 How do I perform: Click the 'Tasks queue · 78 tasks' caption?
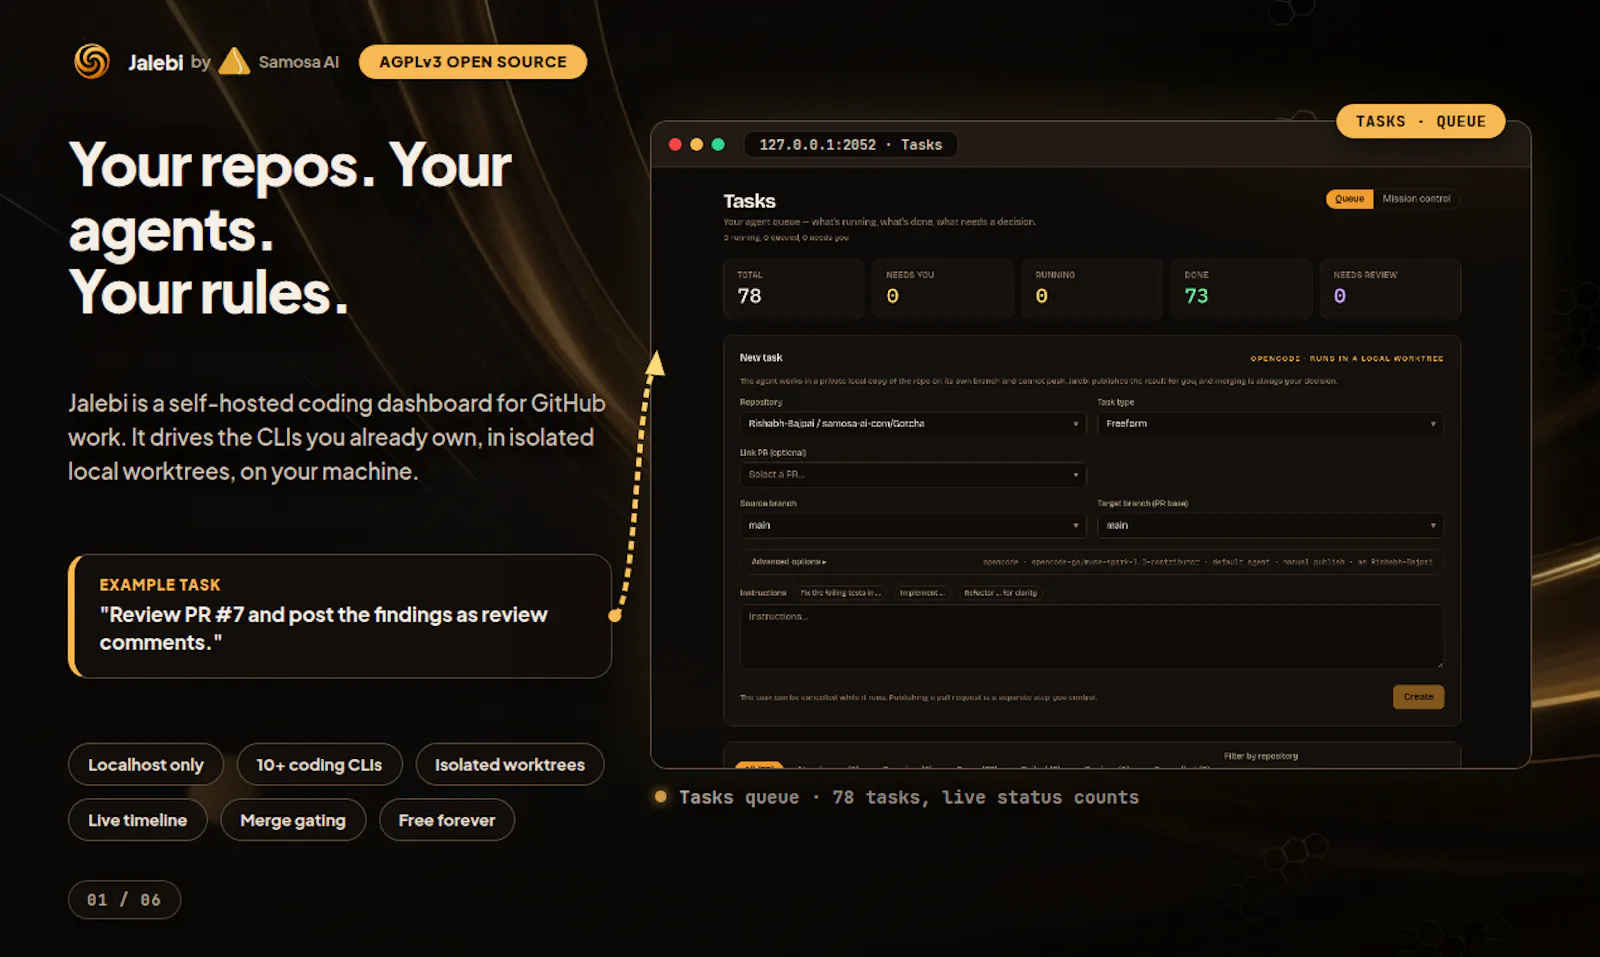[909, 797]
